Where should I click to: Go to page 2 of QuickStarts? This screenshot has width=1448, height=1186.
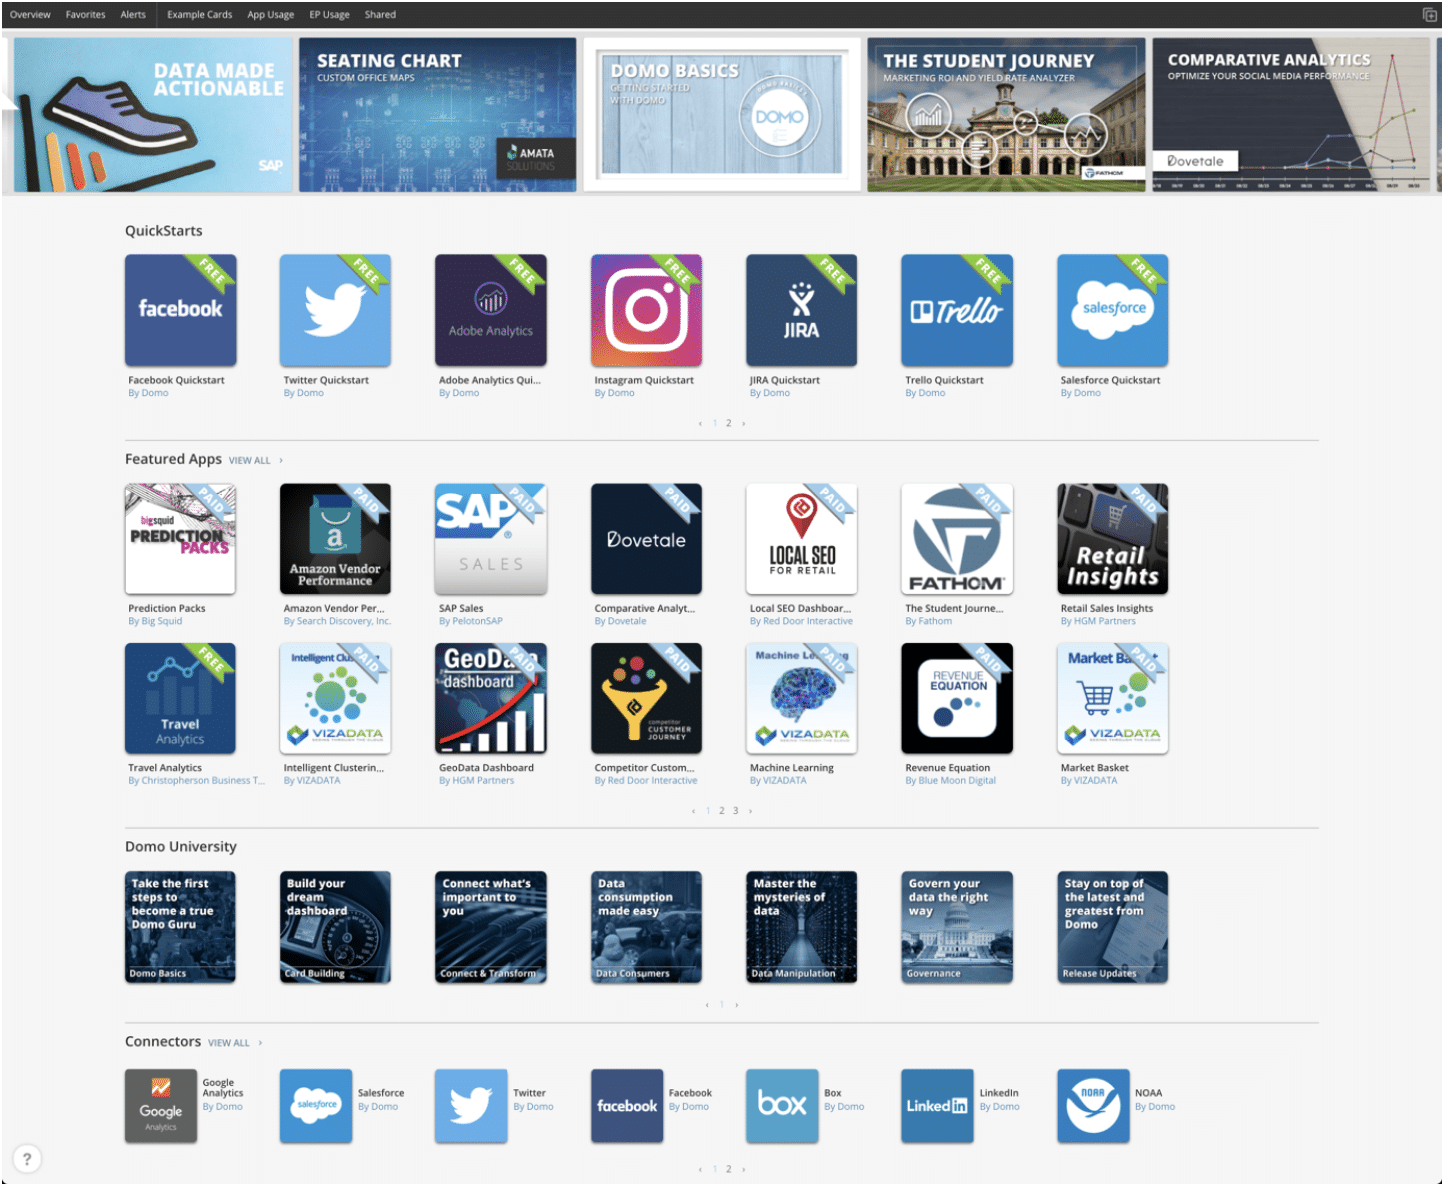[x=729, y=423]
